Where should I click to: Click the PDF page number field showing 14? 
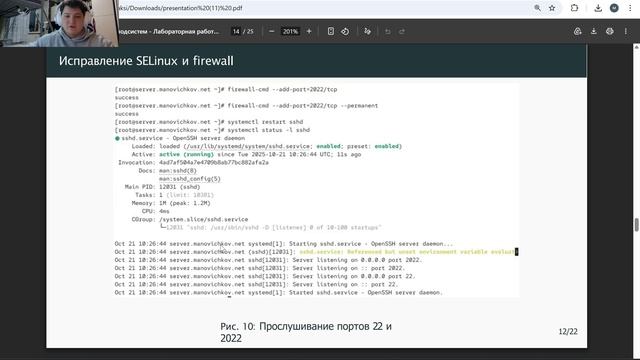pos(236,31)
